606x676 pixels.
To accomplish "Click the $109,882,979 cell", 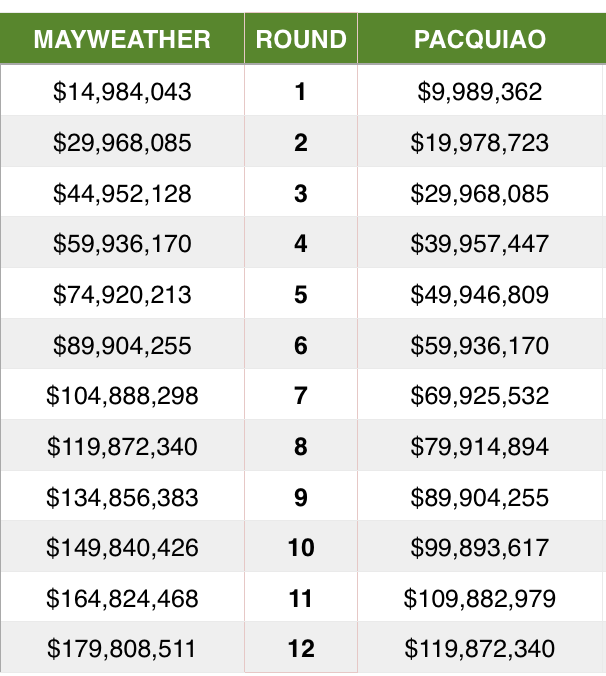I will coord(480,598).
